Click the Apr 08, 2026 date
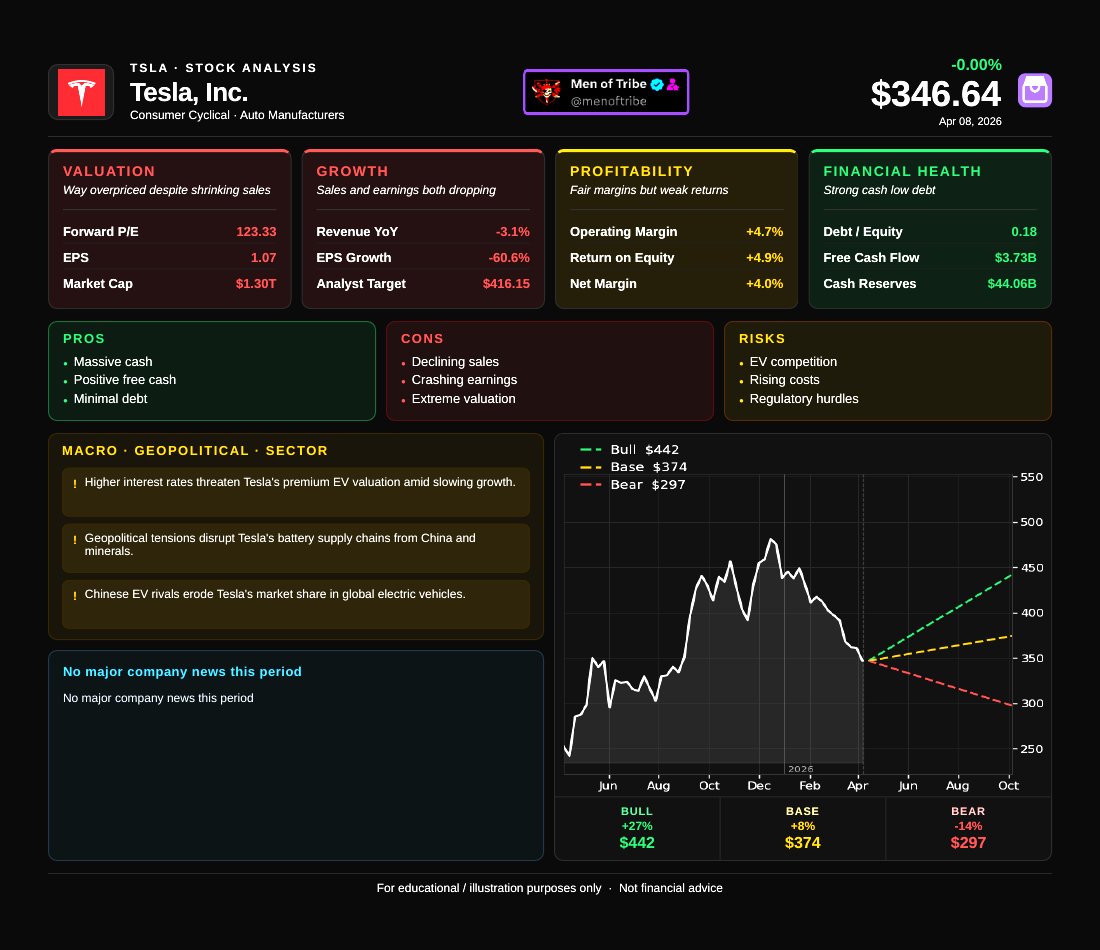The height and width of the screenshot is (950, 1100). (970, 121)
